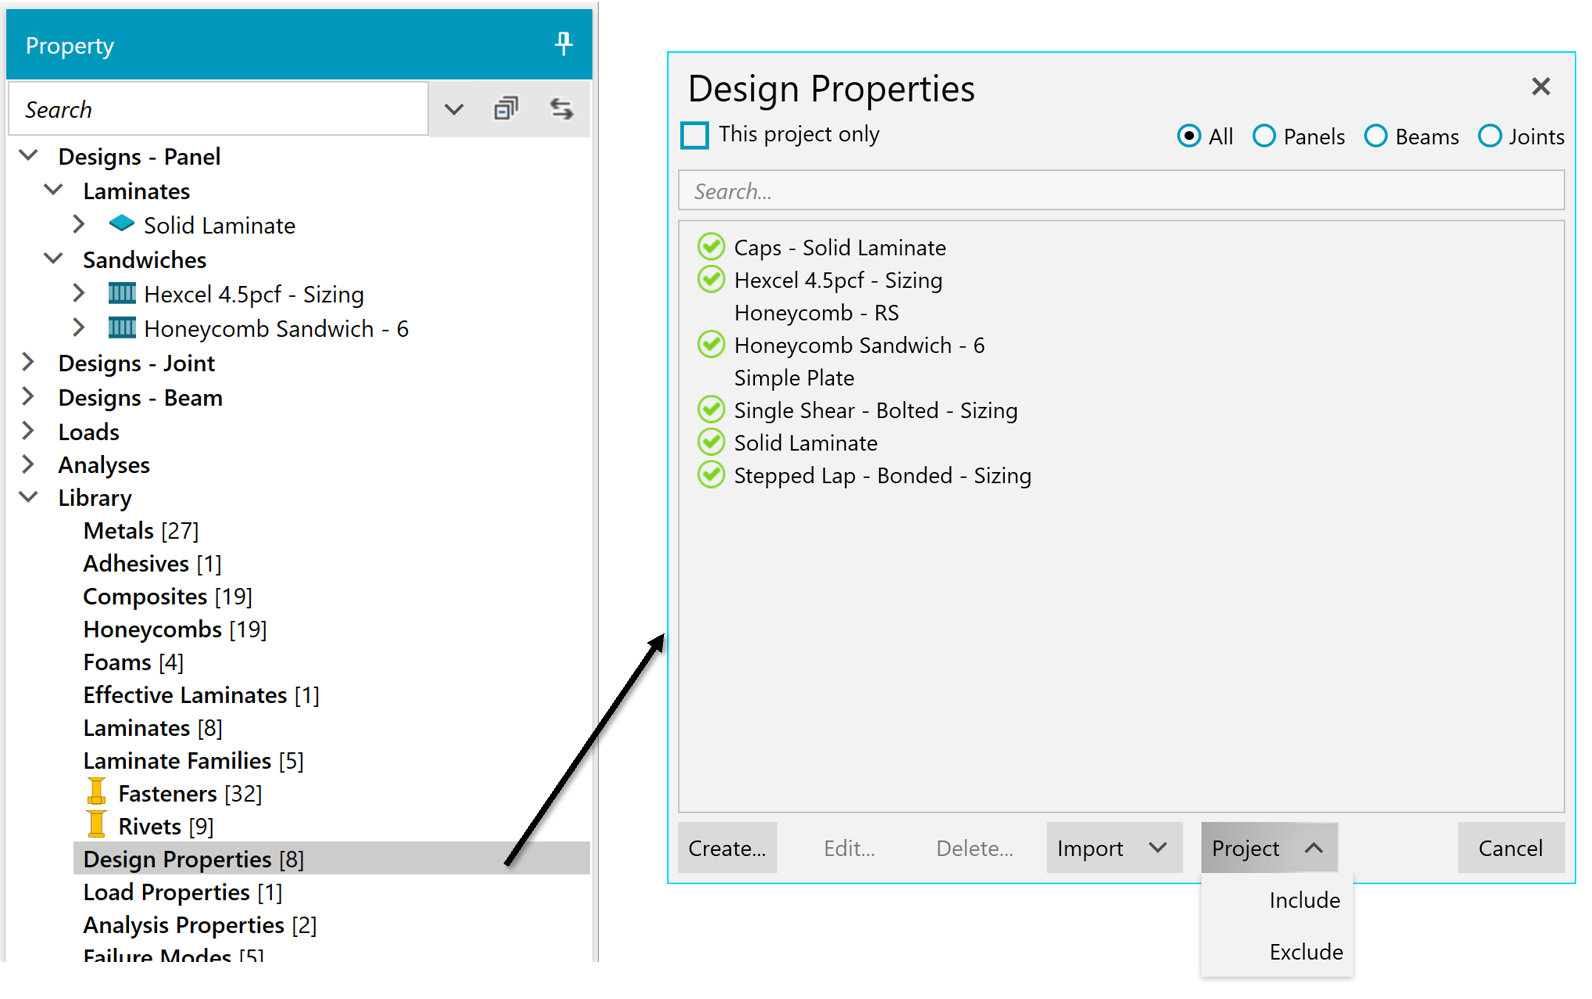Click green check next to Hexcel 4.5pcf - Sizing
1592x999 pixels.
click(x=711, y=279)
